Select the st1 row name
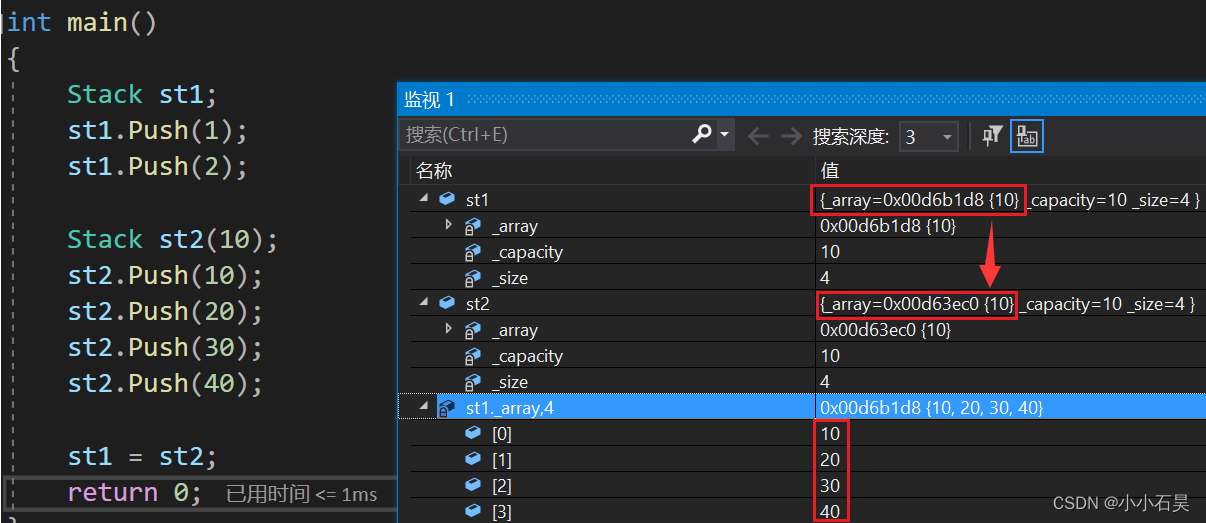Viewport: 1206px width, 523px height. point(478,200)
